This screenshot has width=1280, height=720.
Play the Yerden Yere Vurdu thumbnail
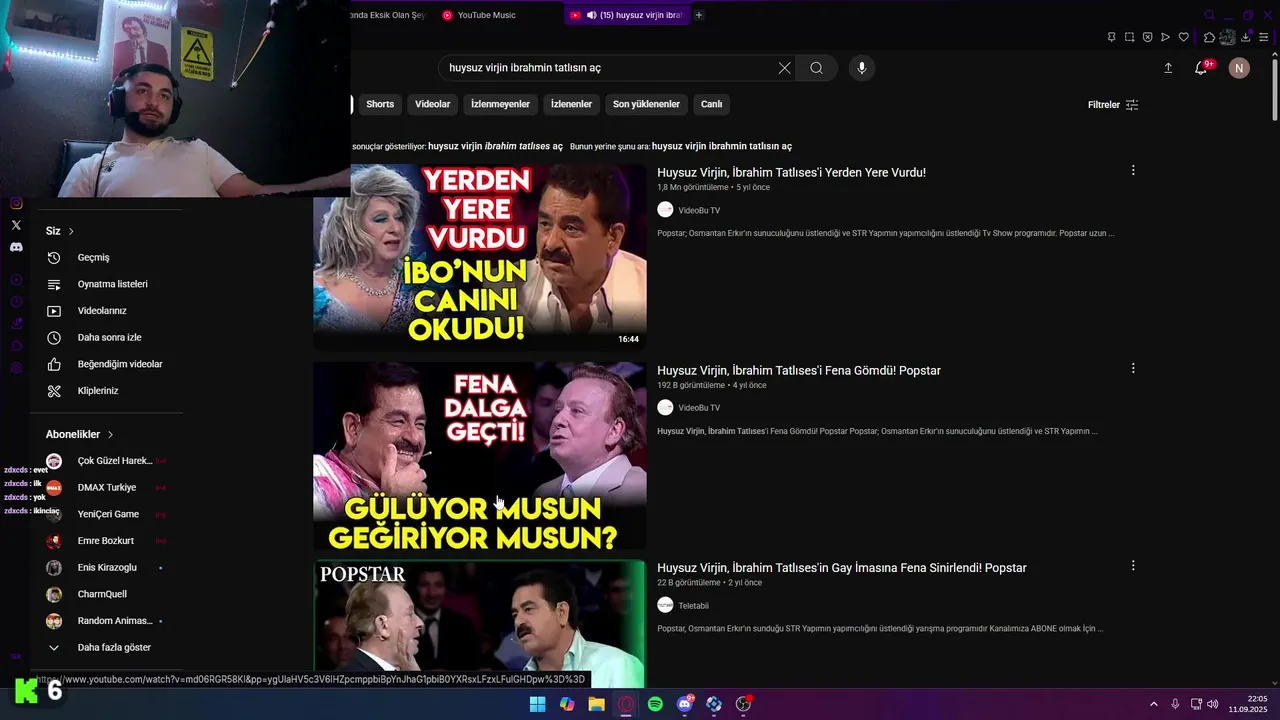click(x=480, y=257)
